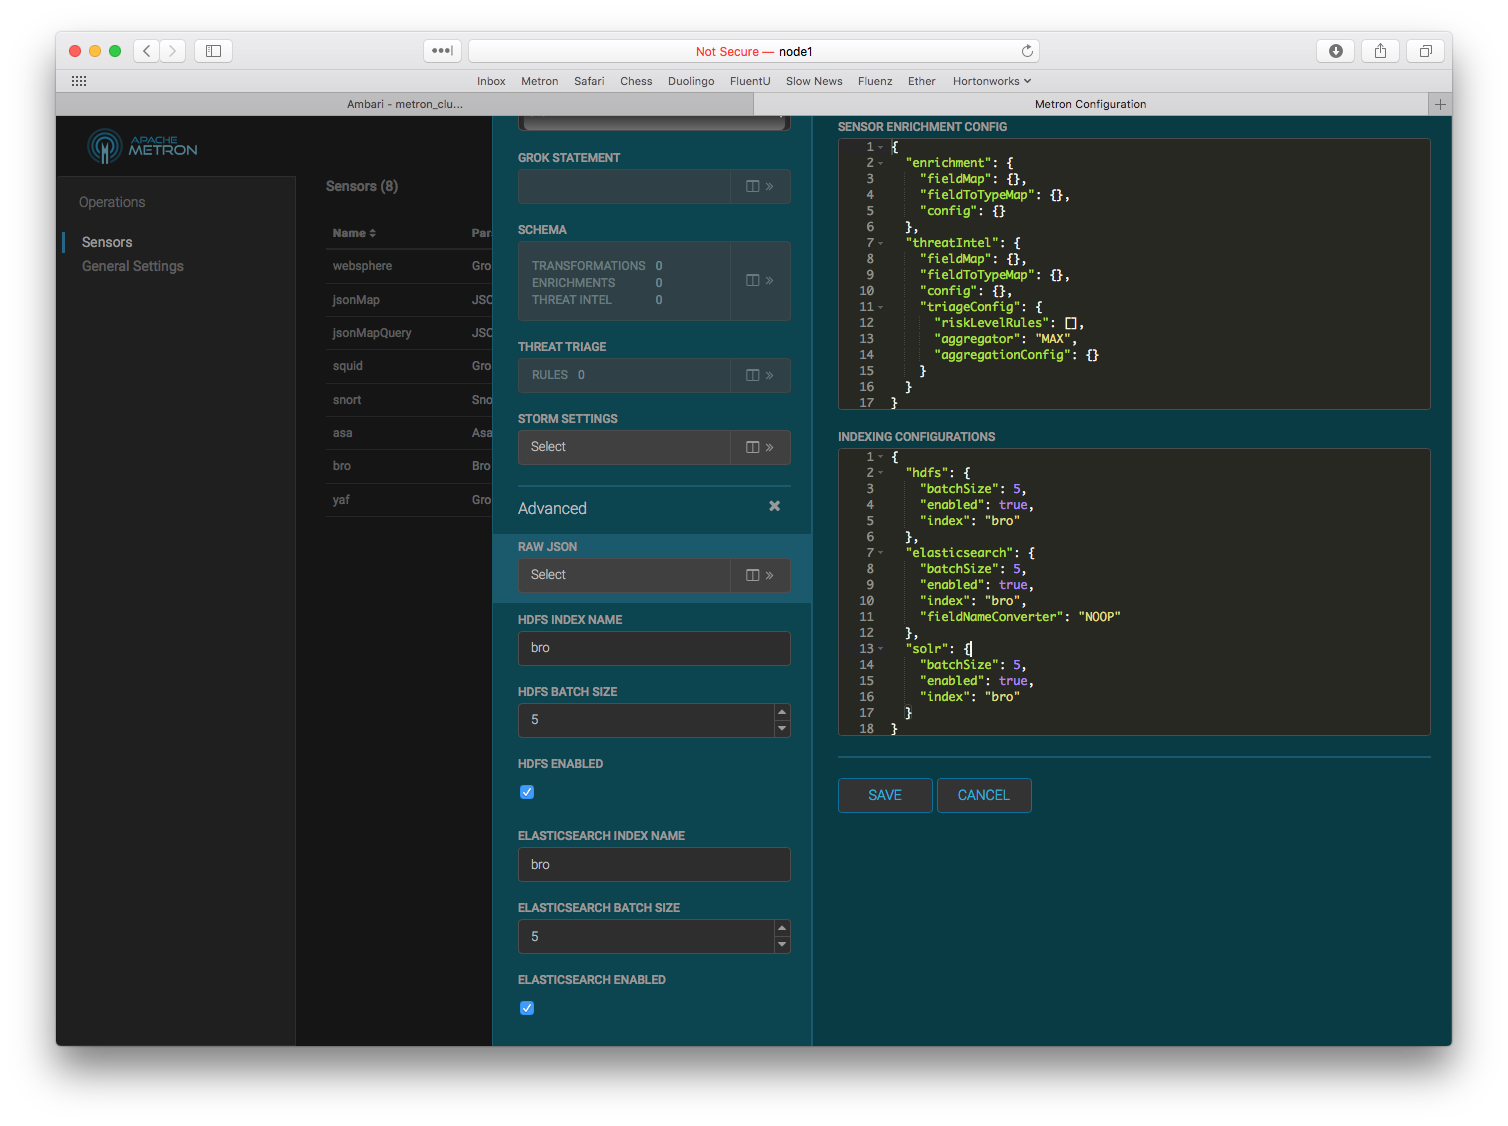
Task: Open the Duolingo bookmark
Action: [691, 81]
